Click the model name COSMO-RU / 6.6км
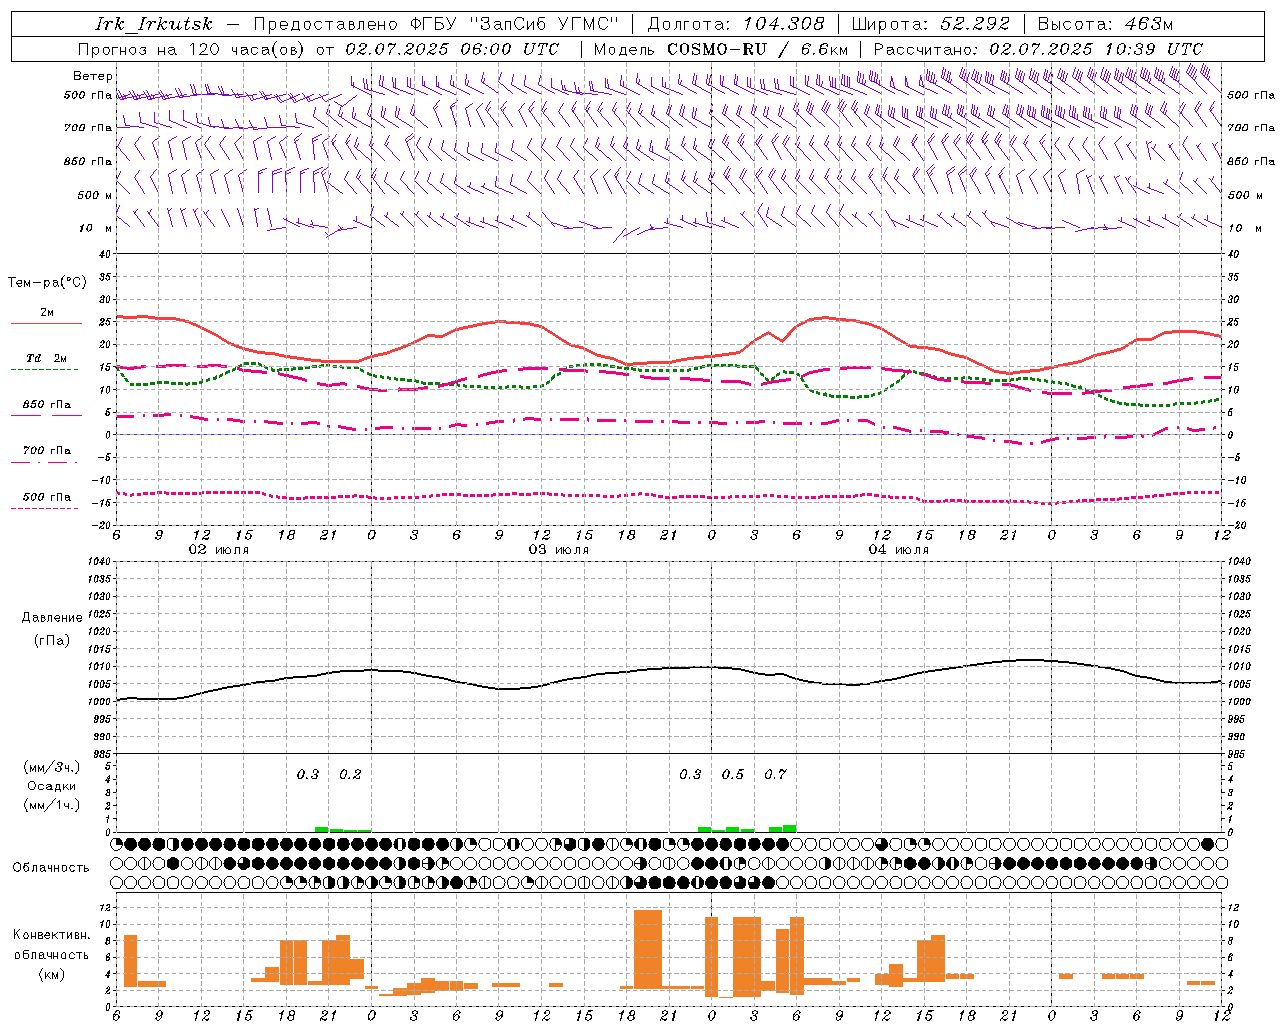 pyautogui.click(x=757, y=49)
